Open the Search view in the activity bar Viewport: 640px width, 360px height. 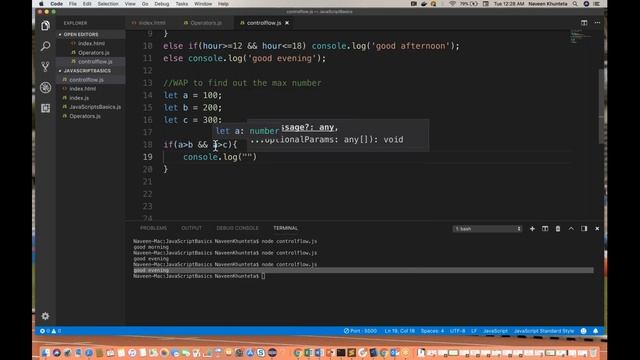[x=45, y=46]
